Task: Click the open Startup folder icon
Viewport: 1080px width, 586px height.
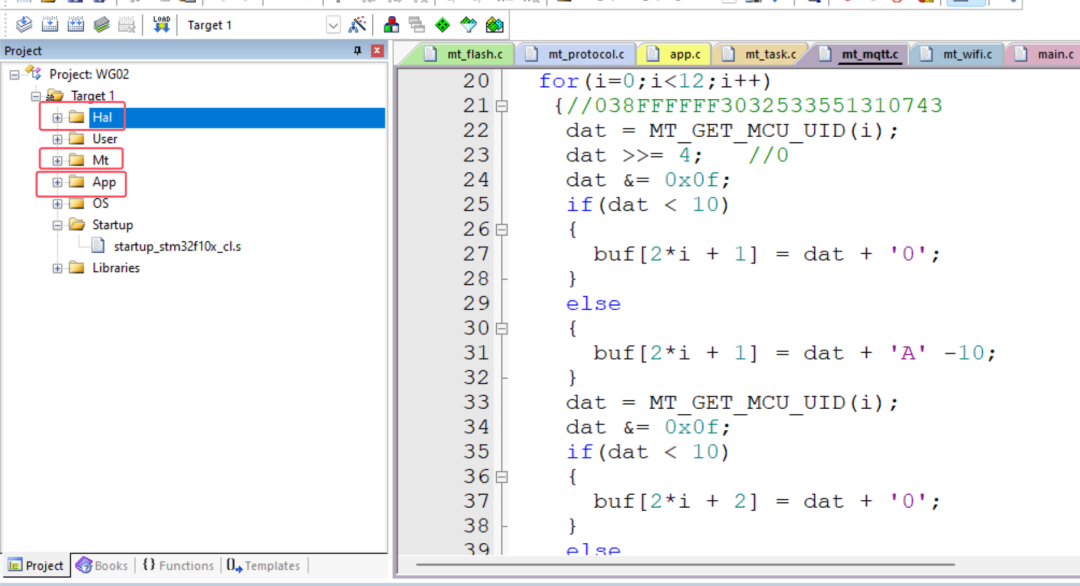Action: (77, 224)
